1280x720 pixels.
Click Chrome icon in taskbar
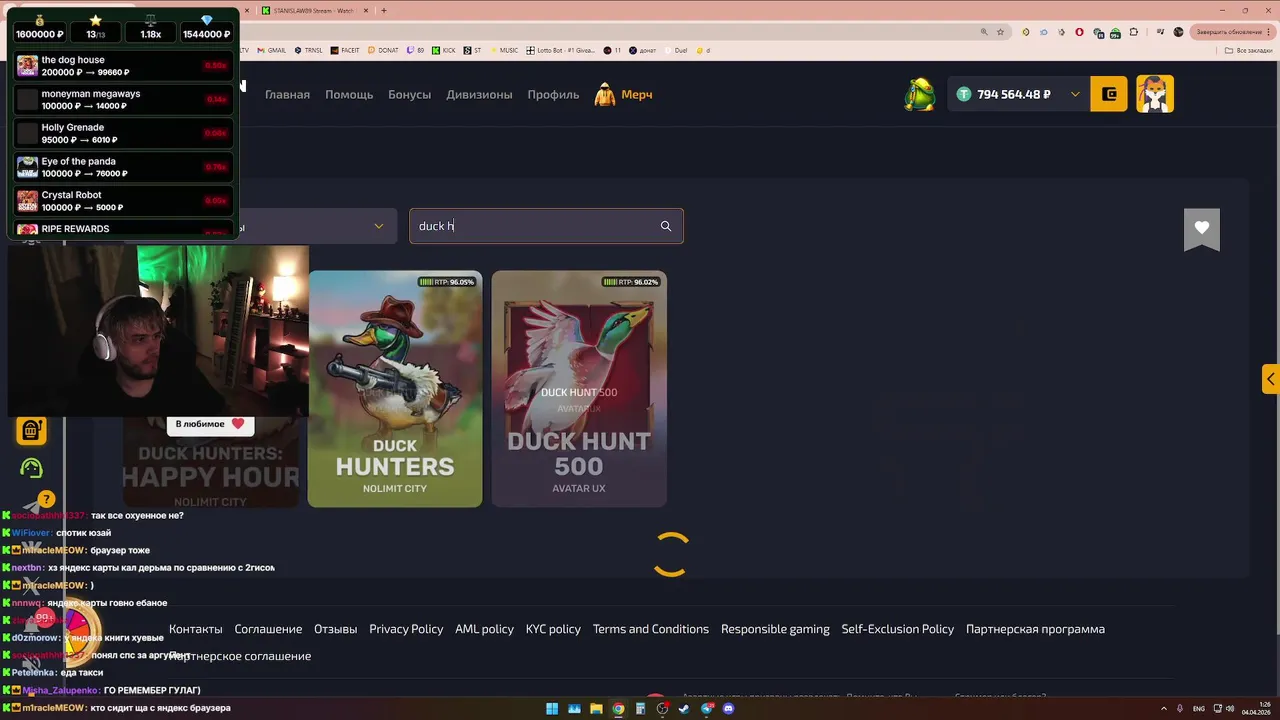[618, 709]
